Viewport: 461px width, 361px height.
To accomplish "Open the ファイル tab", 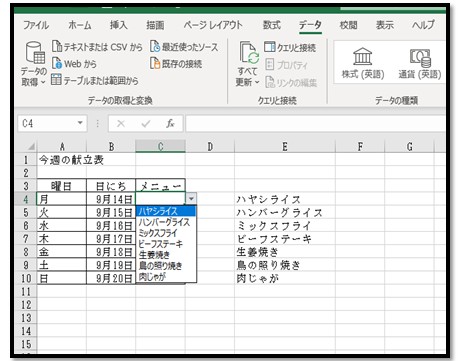I will click(x=36, y=25).
